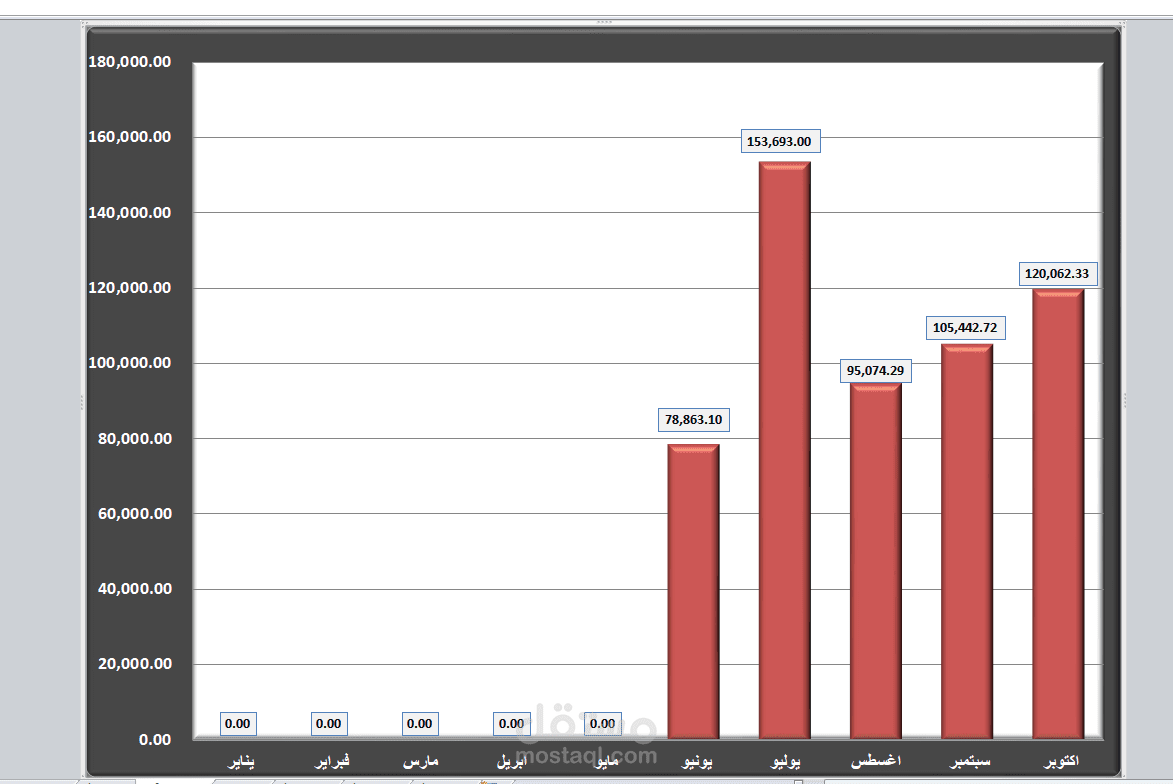The height and width of the screenshot is (784, 1173).
Task: Click the 153,693.00 data label
Action: click(x=780, y=141)
